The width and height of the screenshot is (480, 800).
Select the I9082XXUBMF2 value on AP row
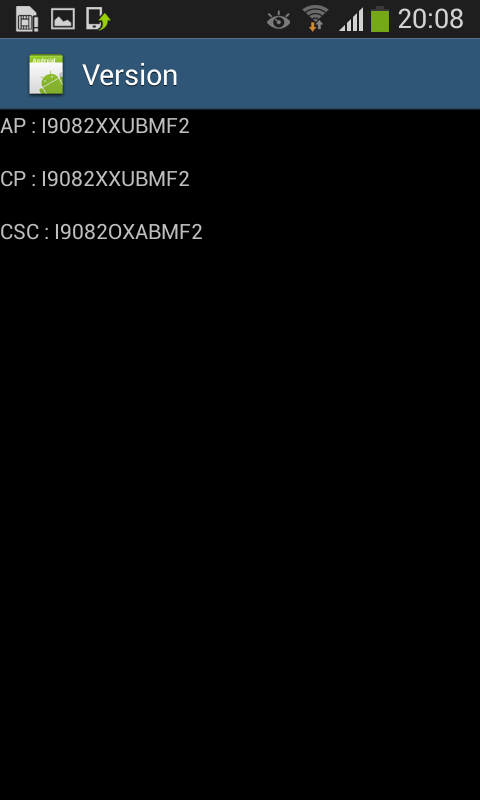115,126
